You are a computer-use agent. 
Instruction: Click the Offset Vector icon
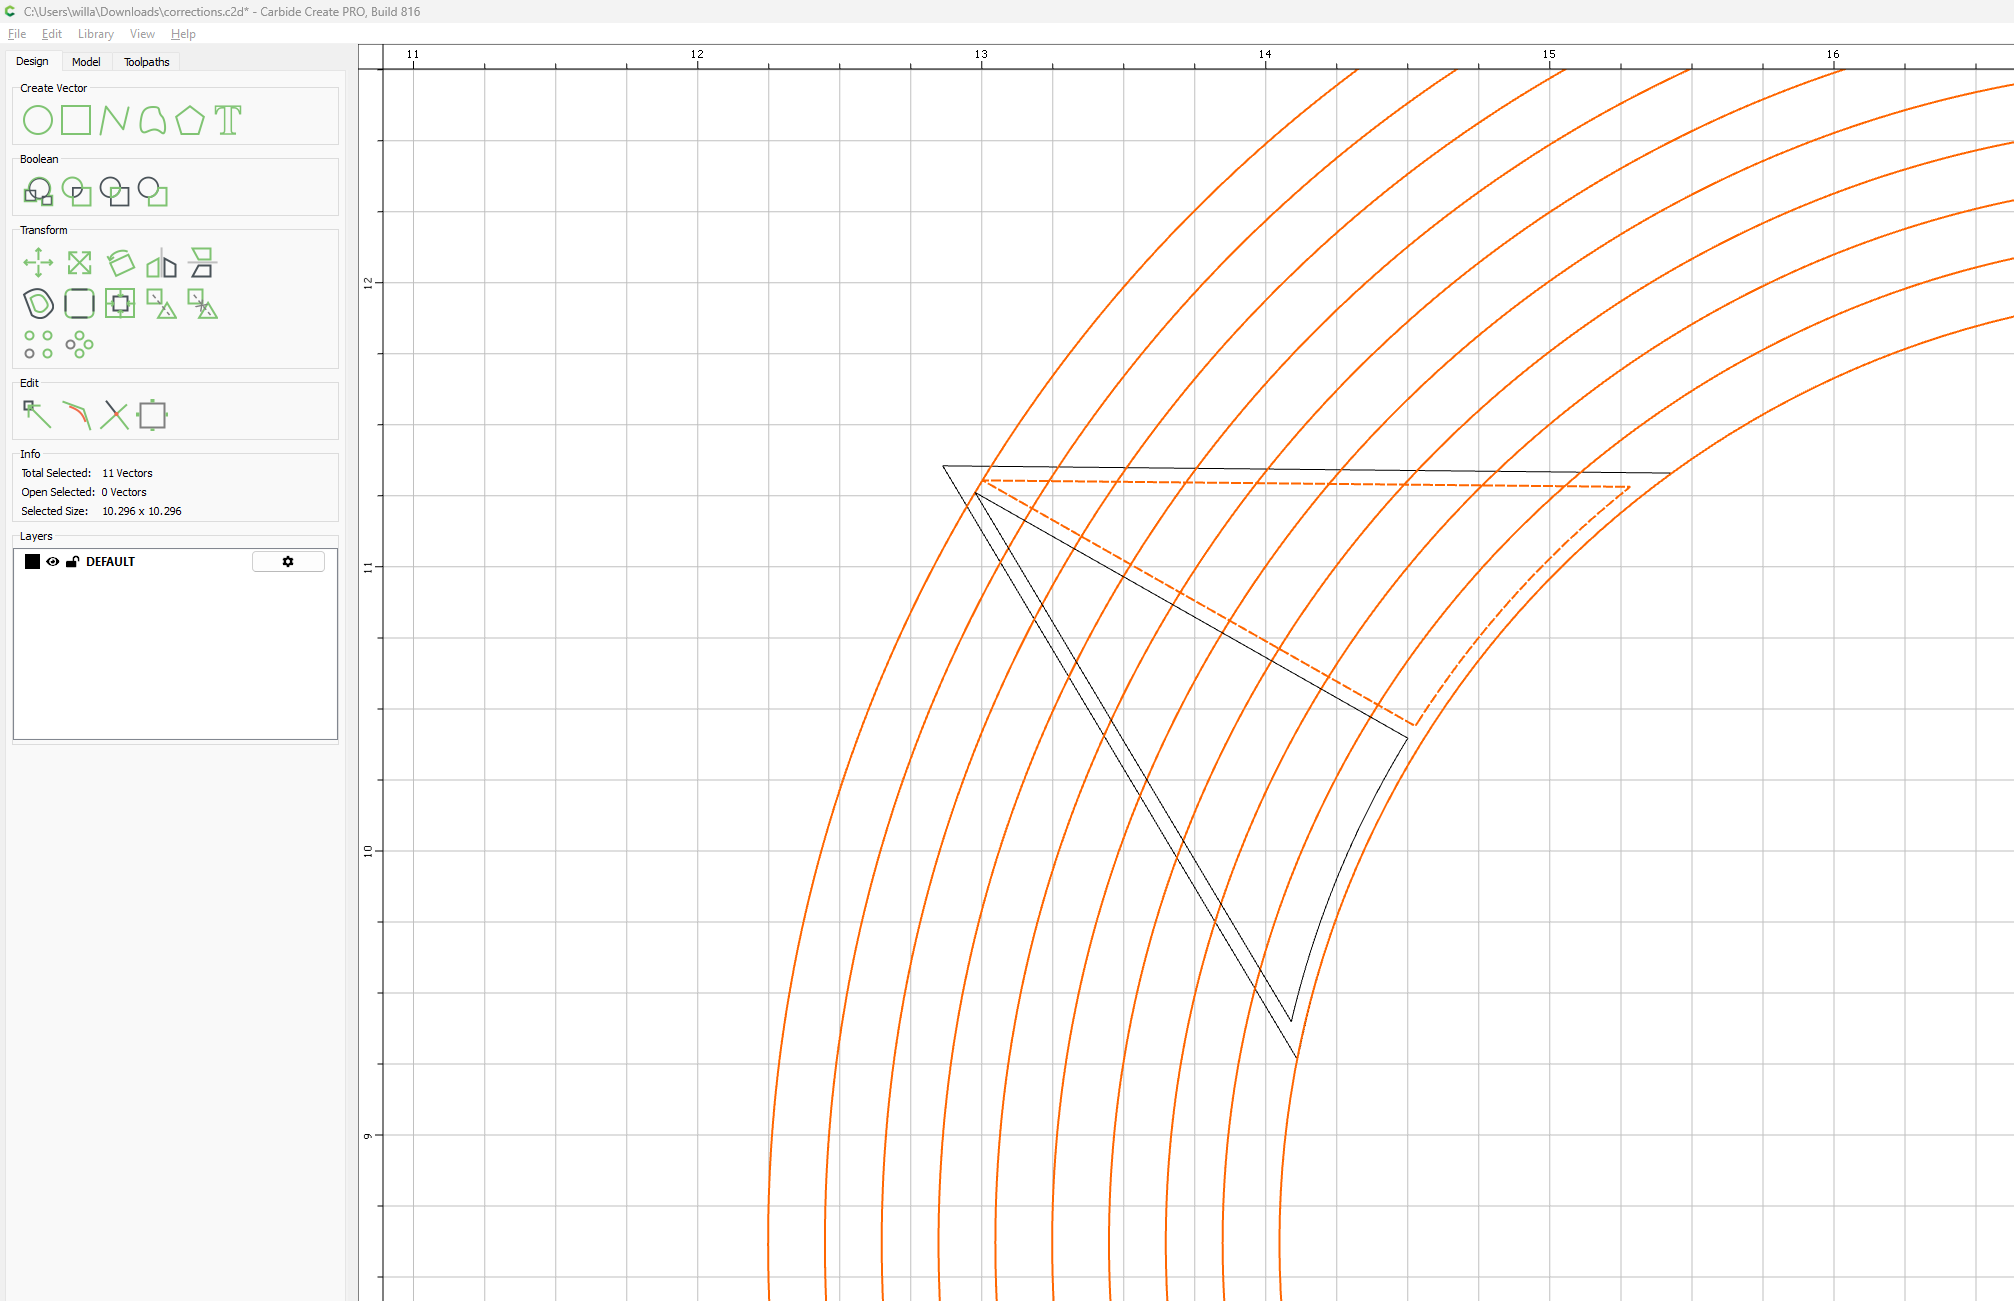[38, 303]
